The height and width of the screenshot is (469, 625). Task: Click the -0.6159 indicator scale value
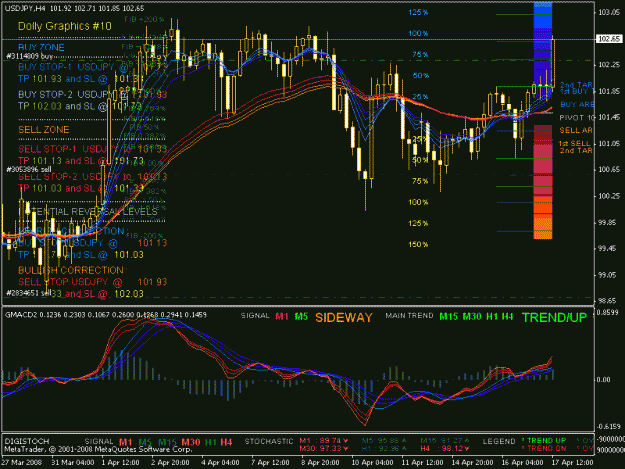coord(609,426)
